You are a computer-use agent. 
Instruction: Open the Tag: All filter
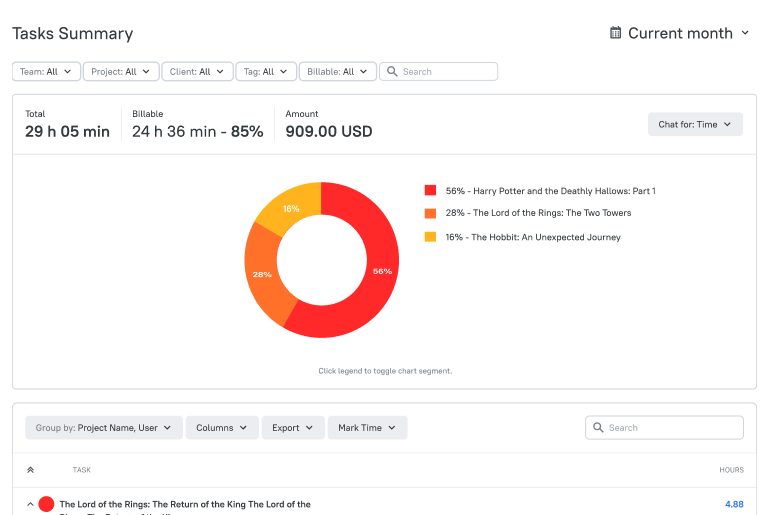click(x=266, y=72)
